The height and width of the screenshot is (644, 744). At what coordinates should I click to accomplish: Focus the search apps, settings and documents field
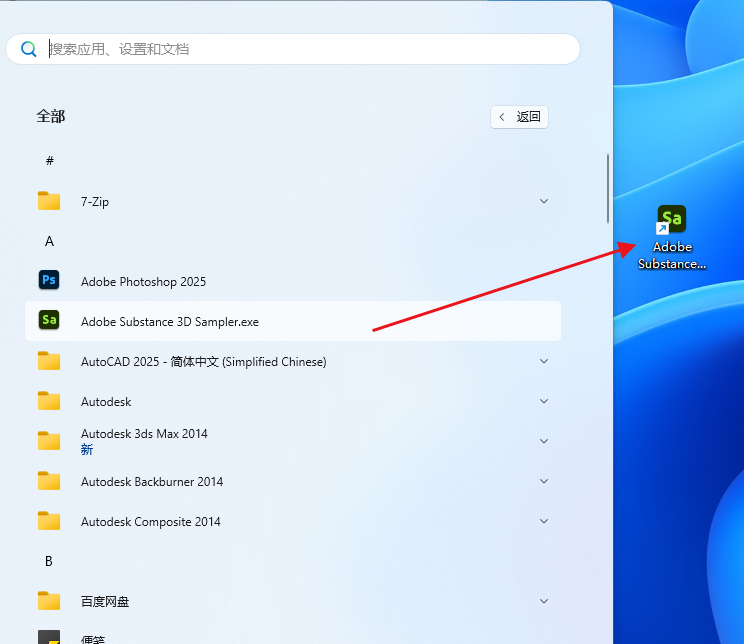[293, 49]
